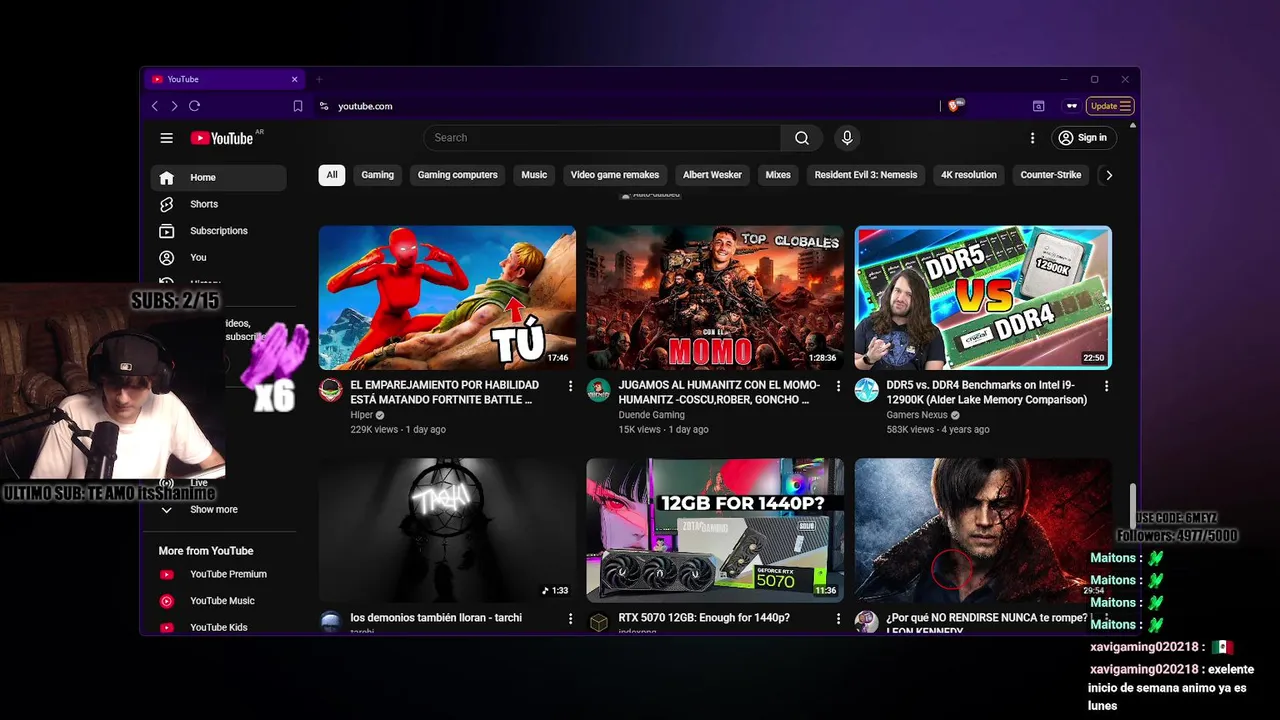
Task: Go to Home in the sidebar
Action: (x=218, y=177)
